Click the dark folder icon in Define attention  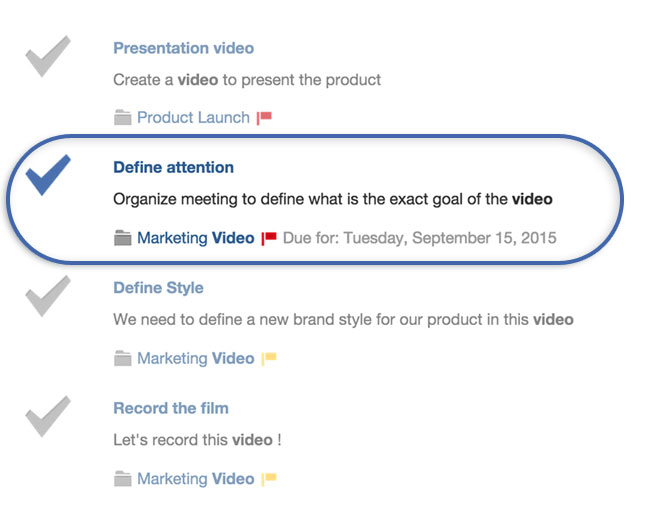point(123,238)
